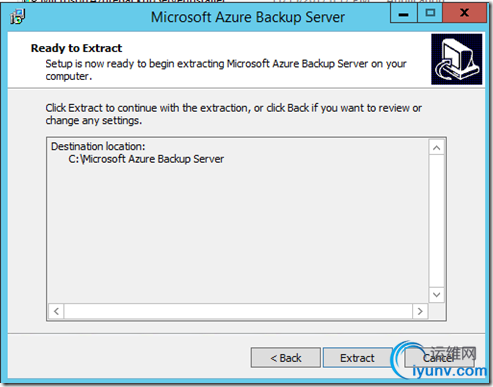Start extraction with the Extract button
This screenshot has width=493, height=387.
[x=357, y=358]
